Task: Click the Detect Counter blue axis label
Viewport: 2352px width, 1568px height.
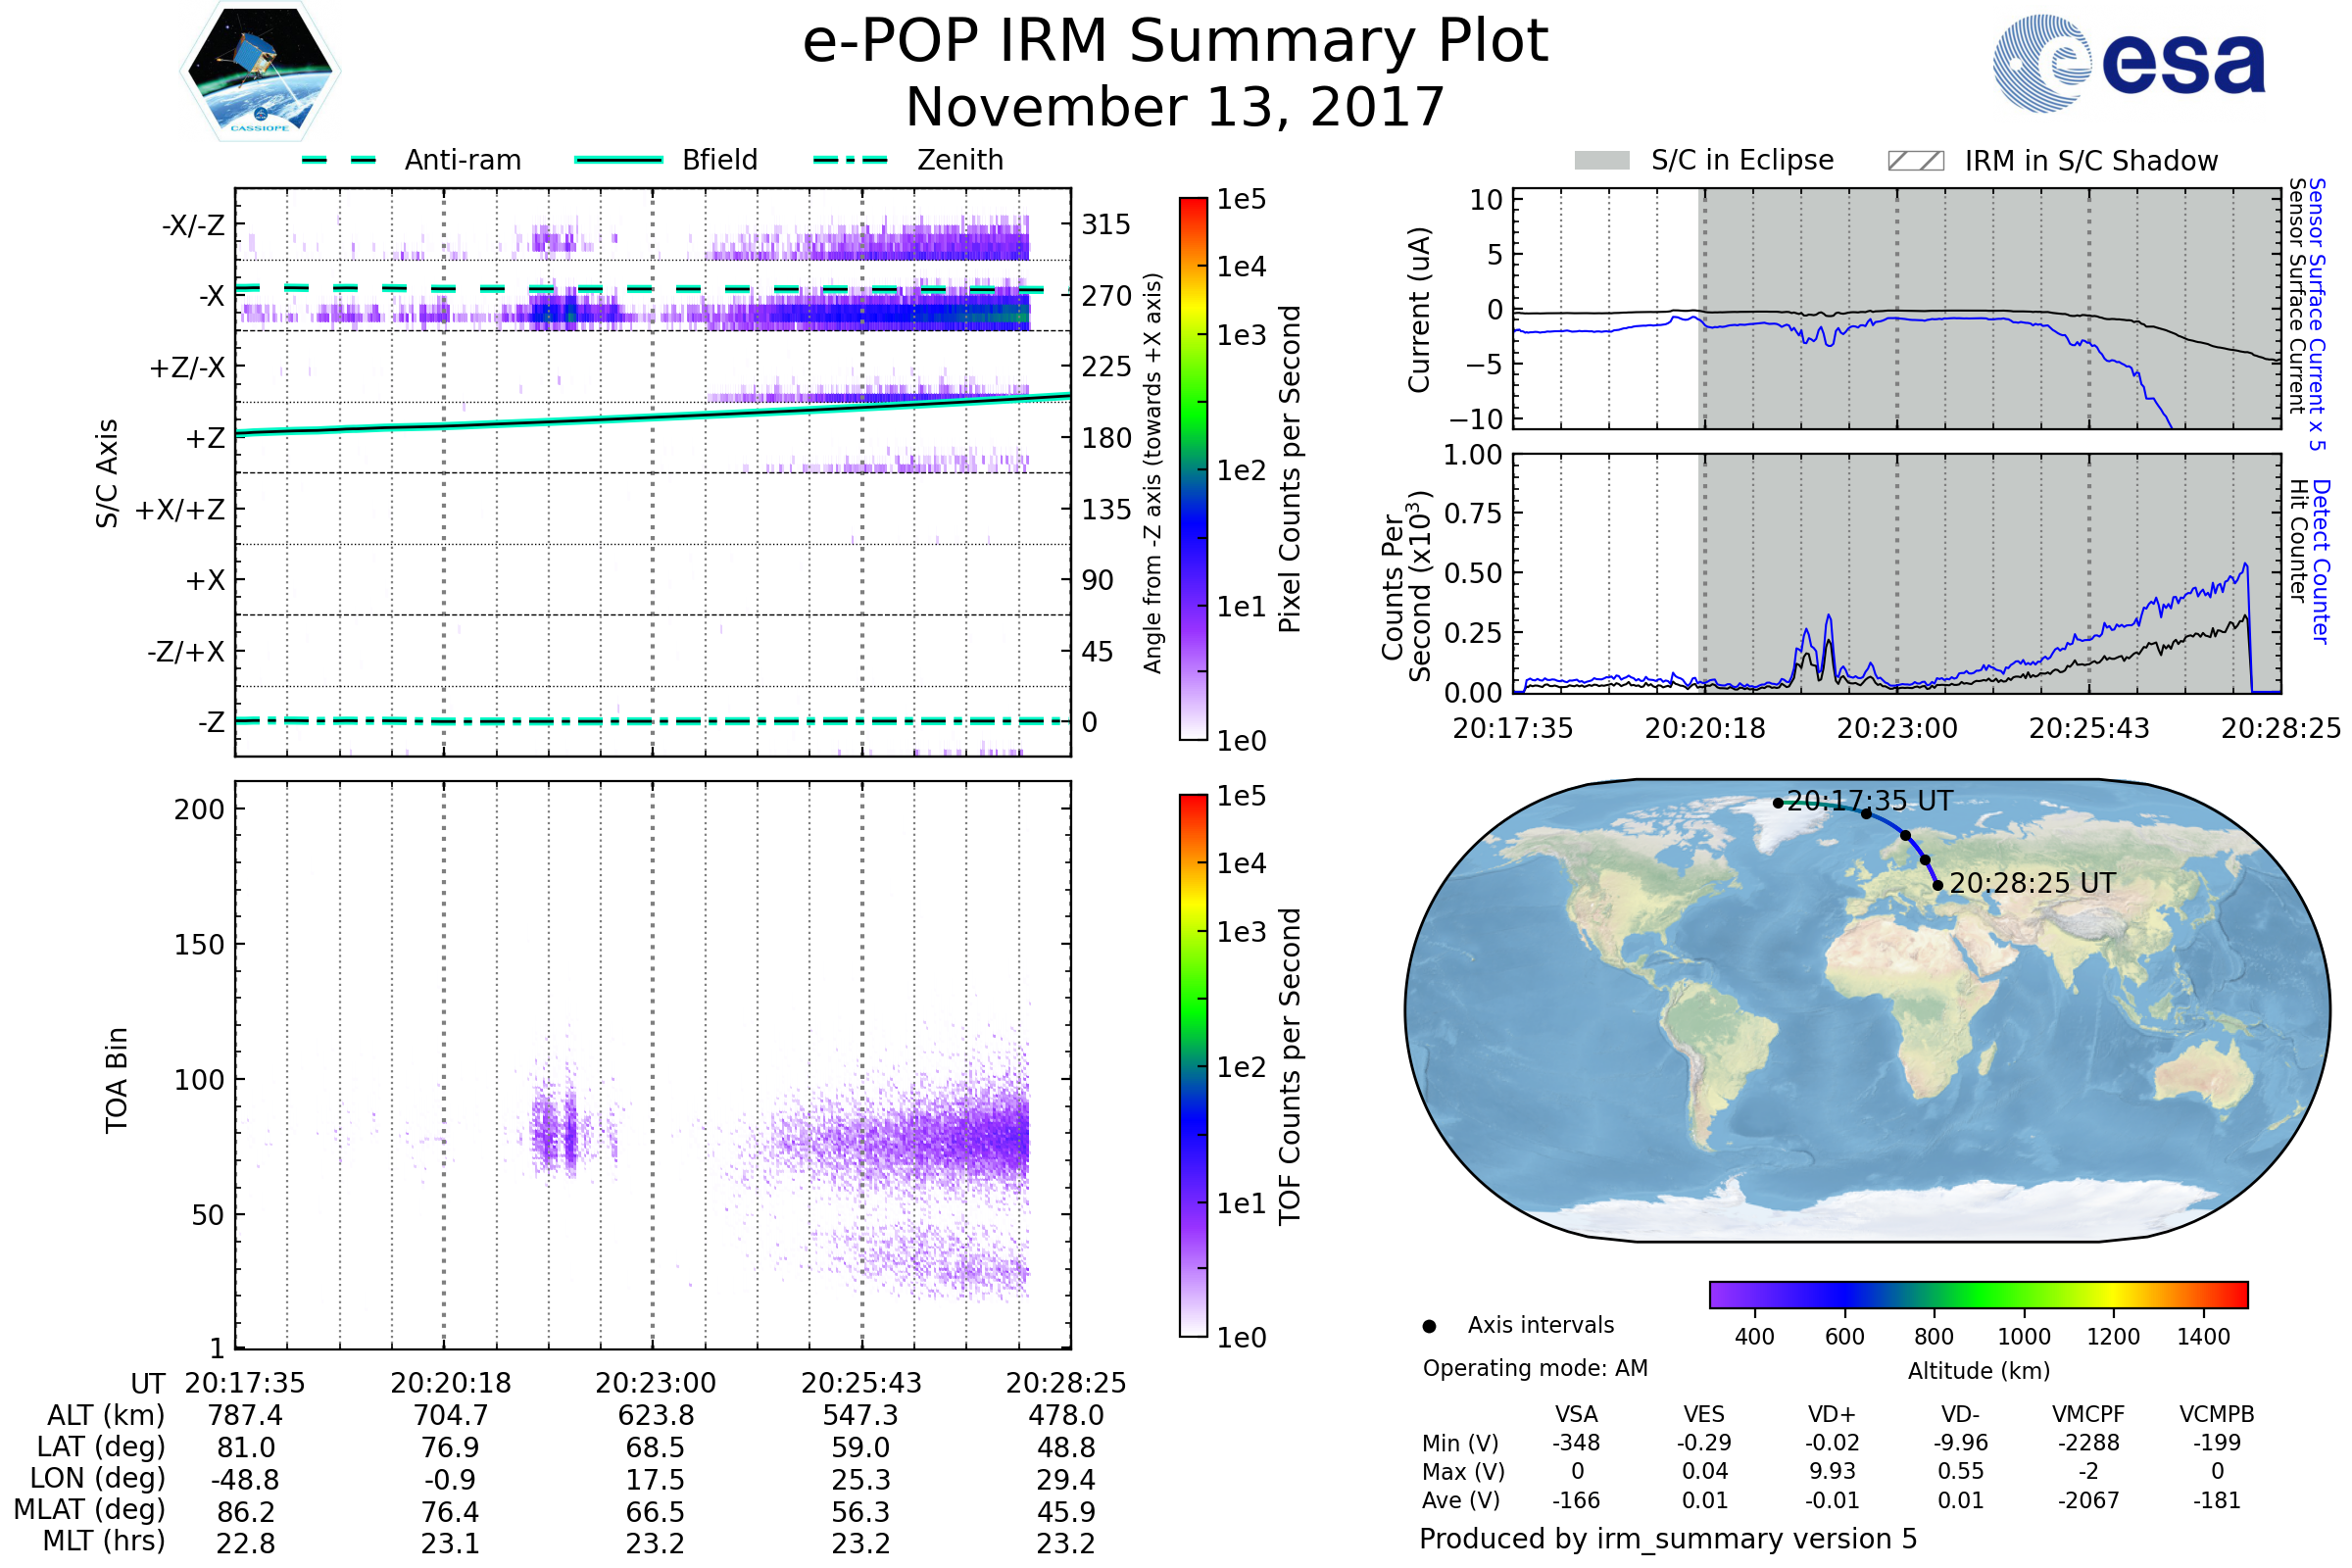Action: [x=2320, y=561]
